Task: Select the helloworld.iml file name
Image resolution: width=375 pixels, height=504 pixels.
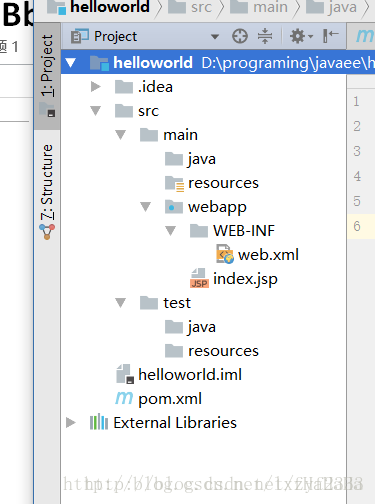Action: coord(190,375)
